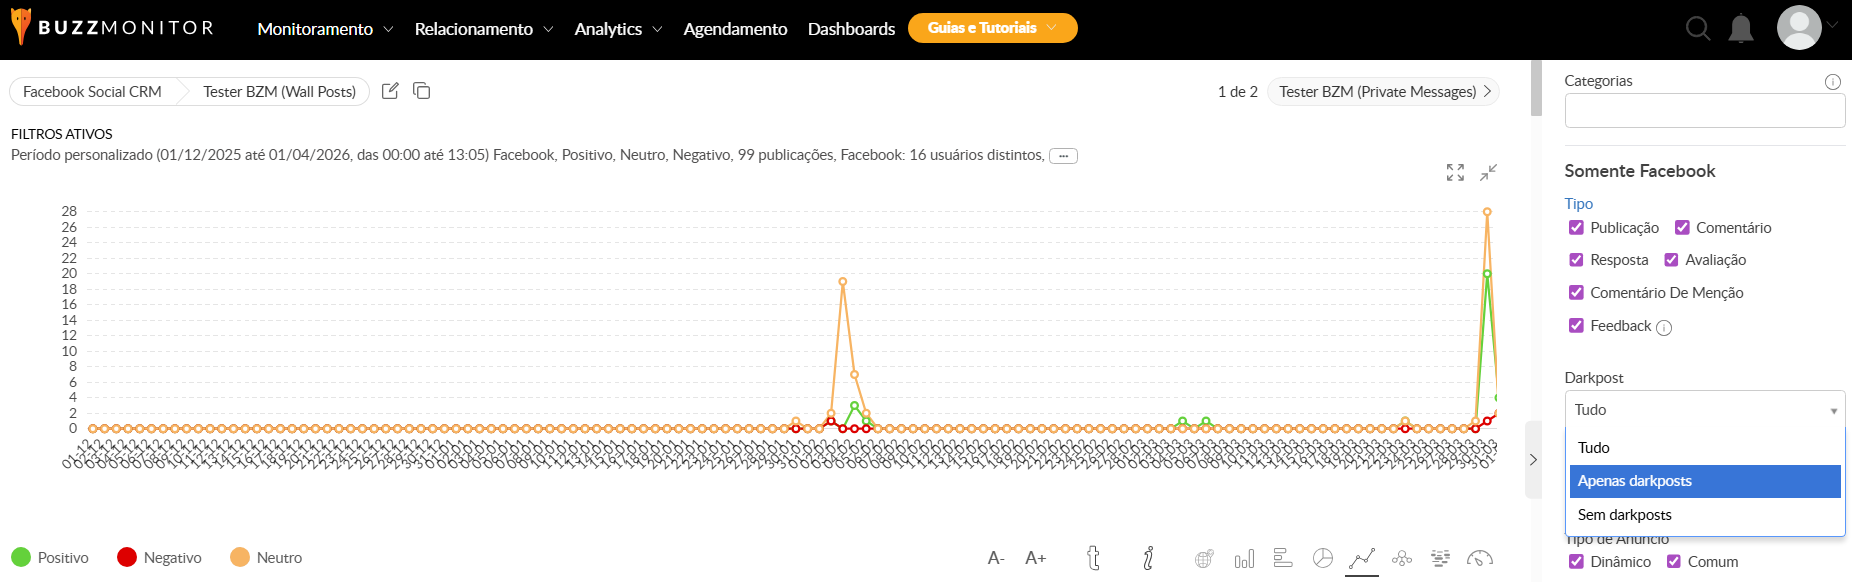Screen dimensions: 1852x582
Task: Expand active filters with ellipsis button
Action: [1063, 156]
